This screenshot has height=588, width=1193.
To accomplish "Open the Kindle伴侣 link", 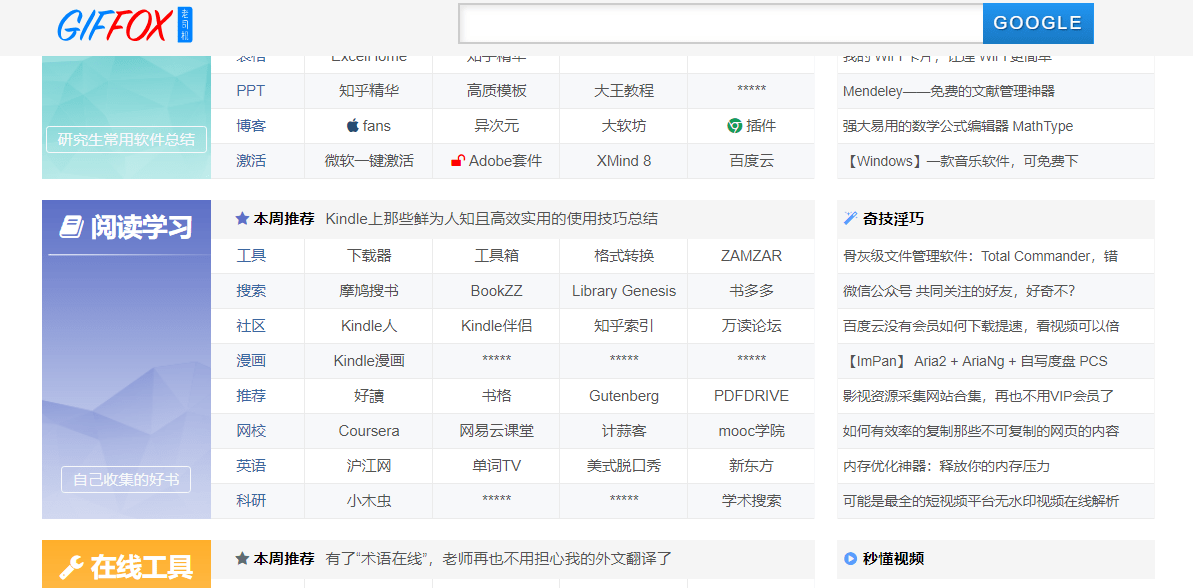I will [497, 326].
